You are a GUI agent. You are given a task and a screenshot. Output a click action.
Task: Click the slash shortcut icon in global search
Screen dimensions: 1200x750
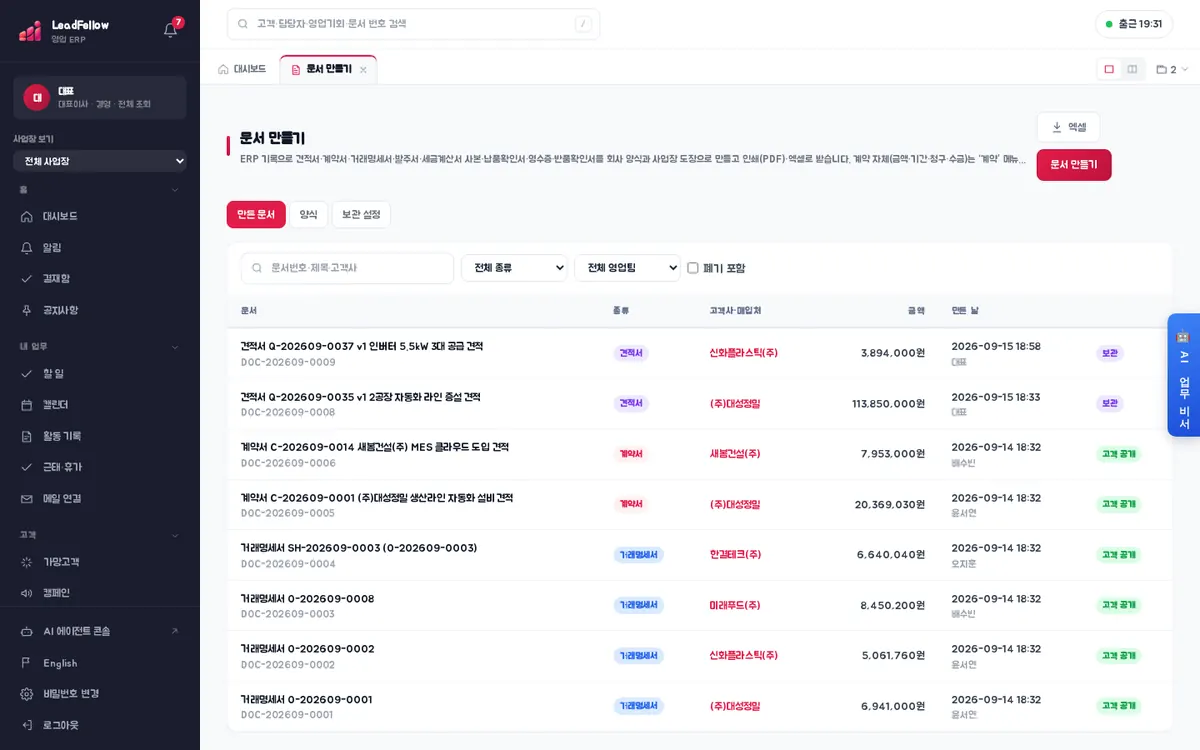[583, 24]
